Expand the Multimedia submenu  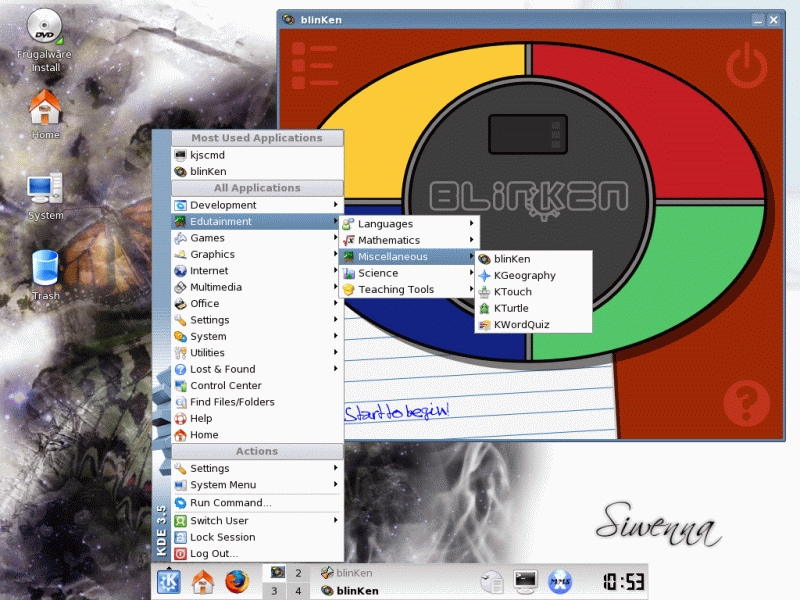pos(257,287)
